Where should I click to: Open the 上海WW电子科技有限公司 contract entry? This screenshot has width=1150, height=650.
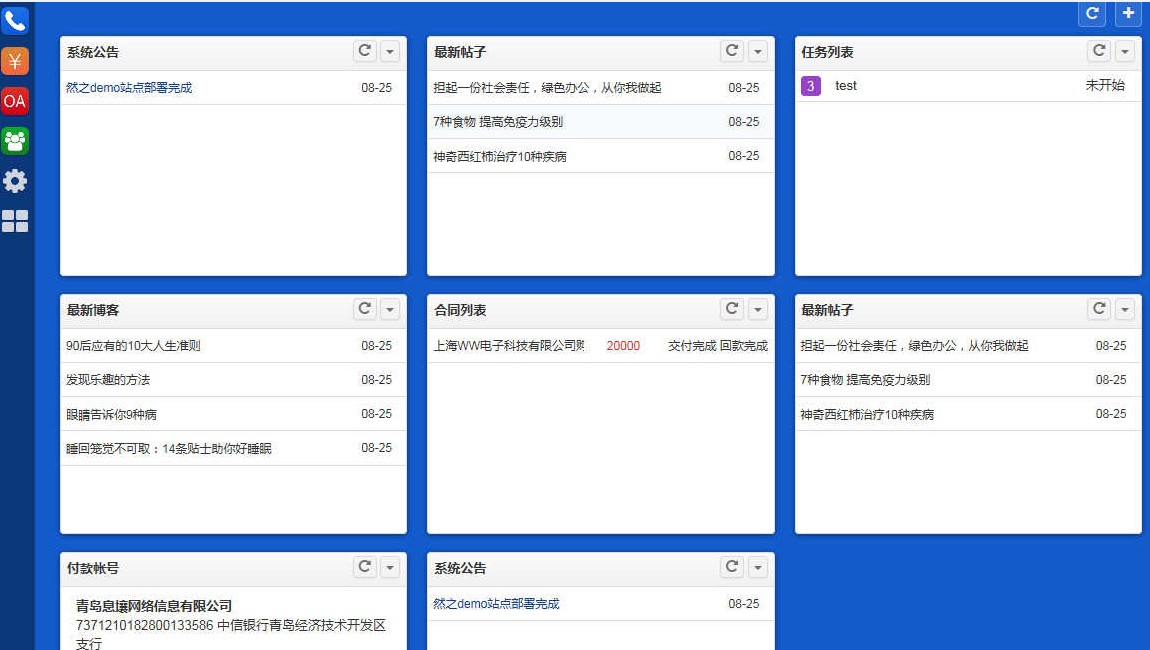[510, 345]
